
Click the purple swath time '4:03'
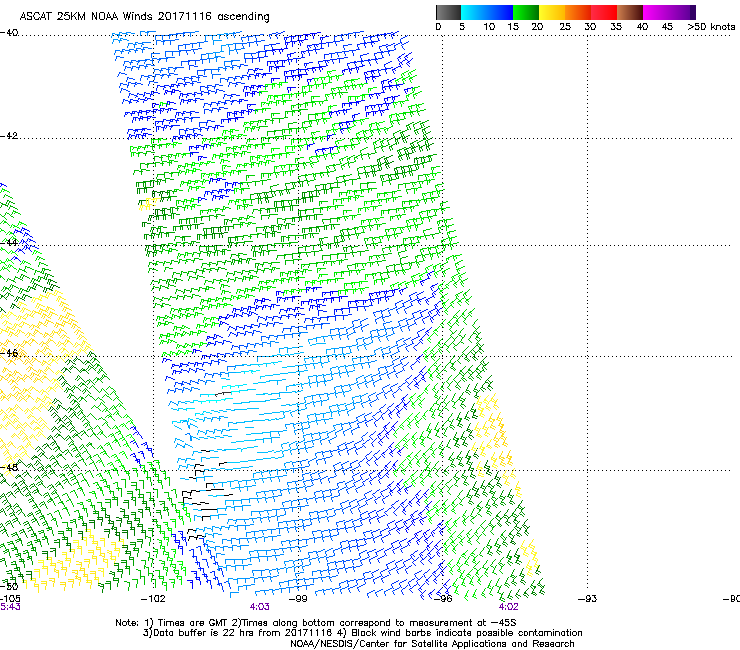(x=260, y=607)
